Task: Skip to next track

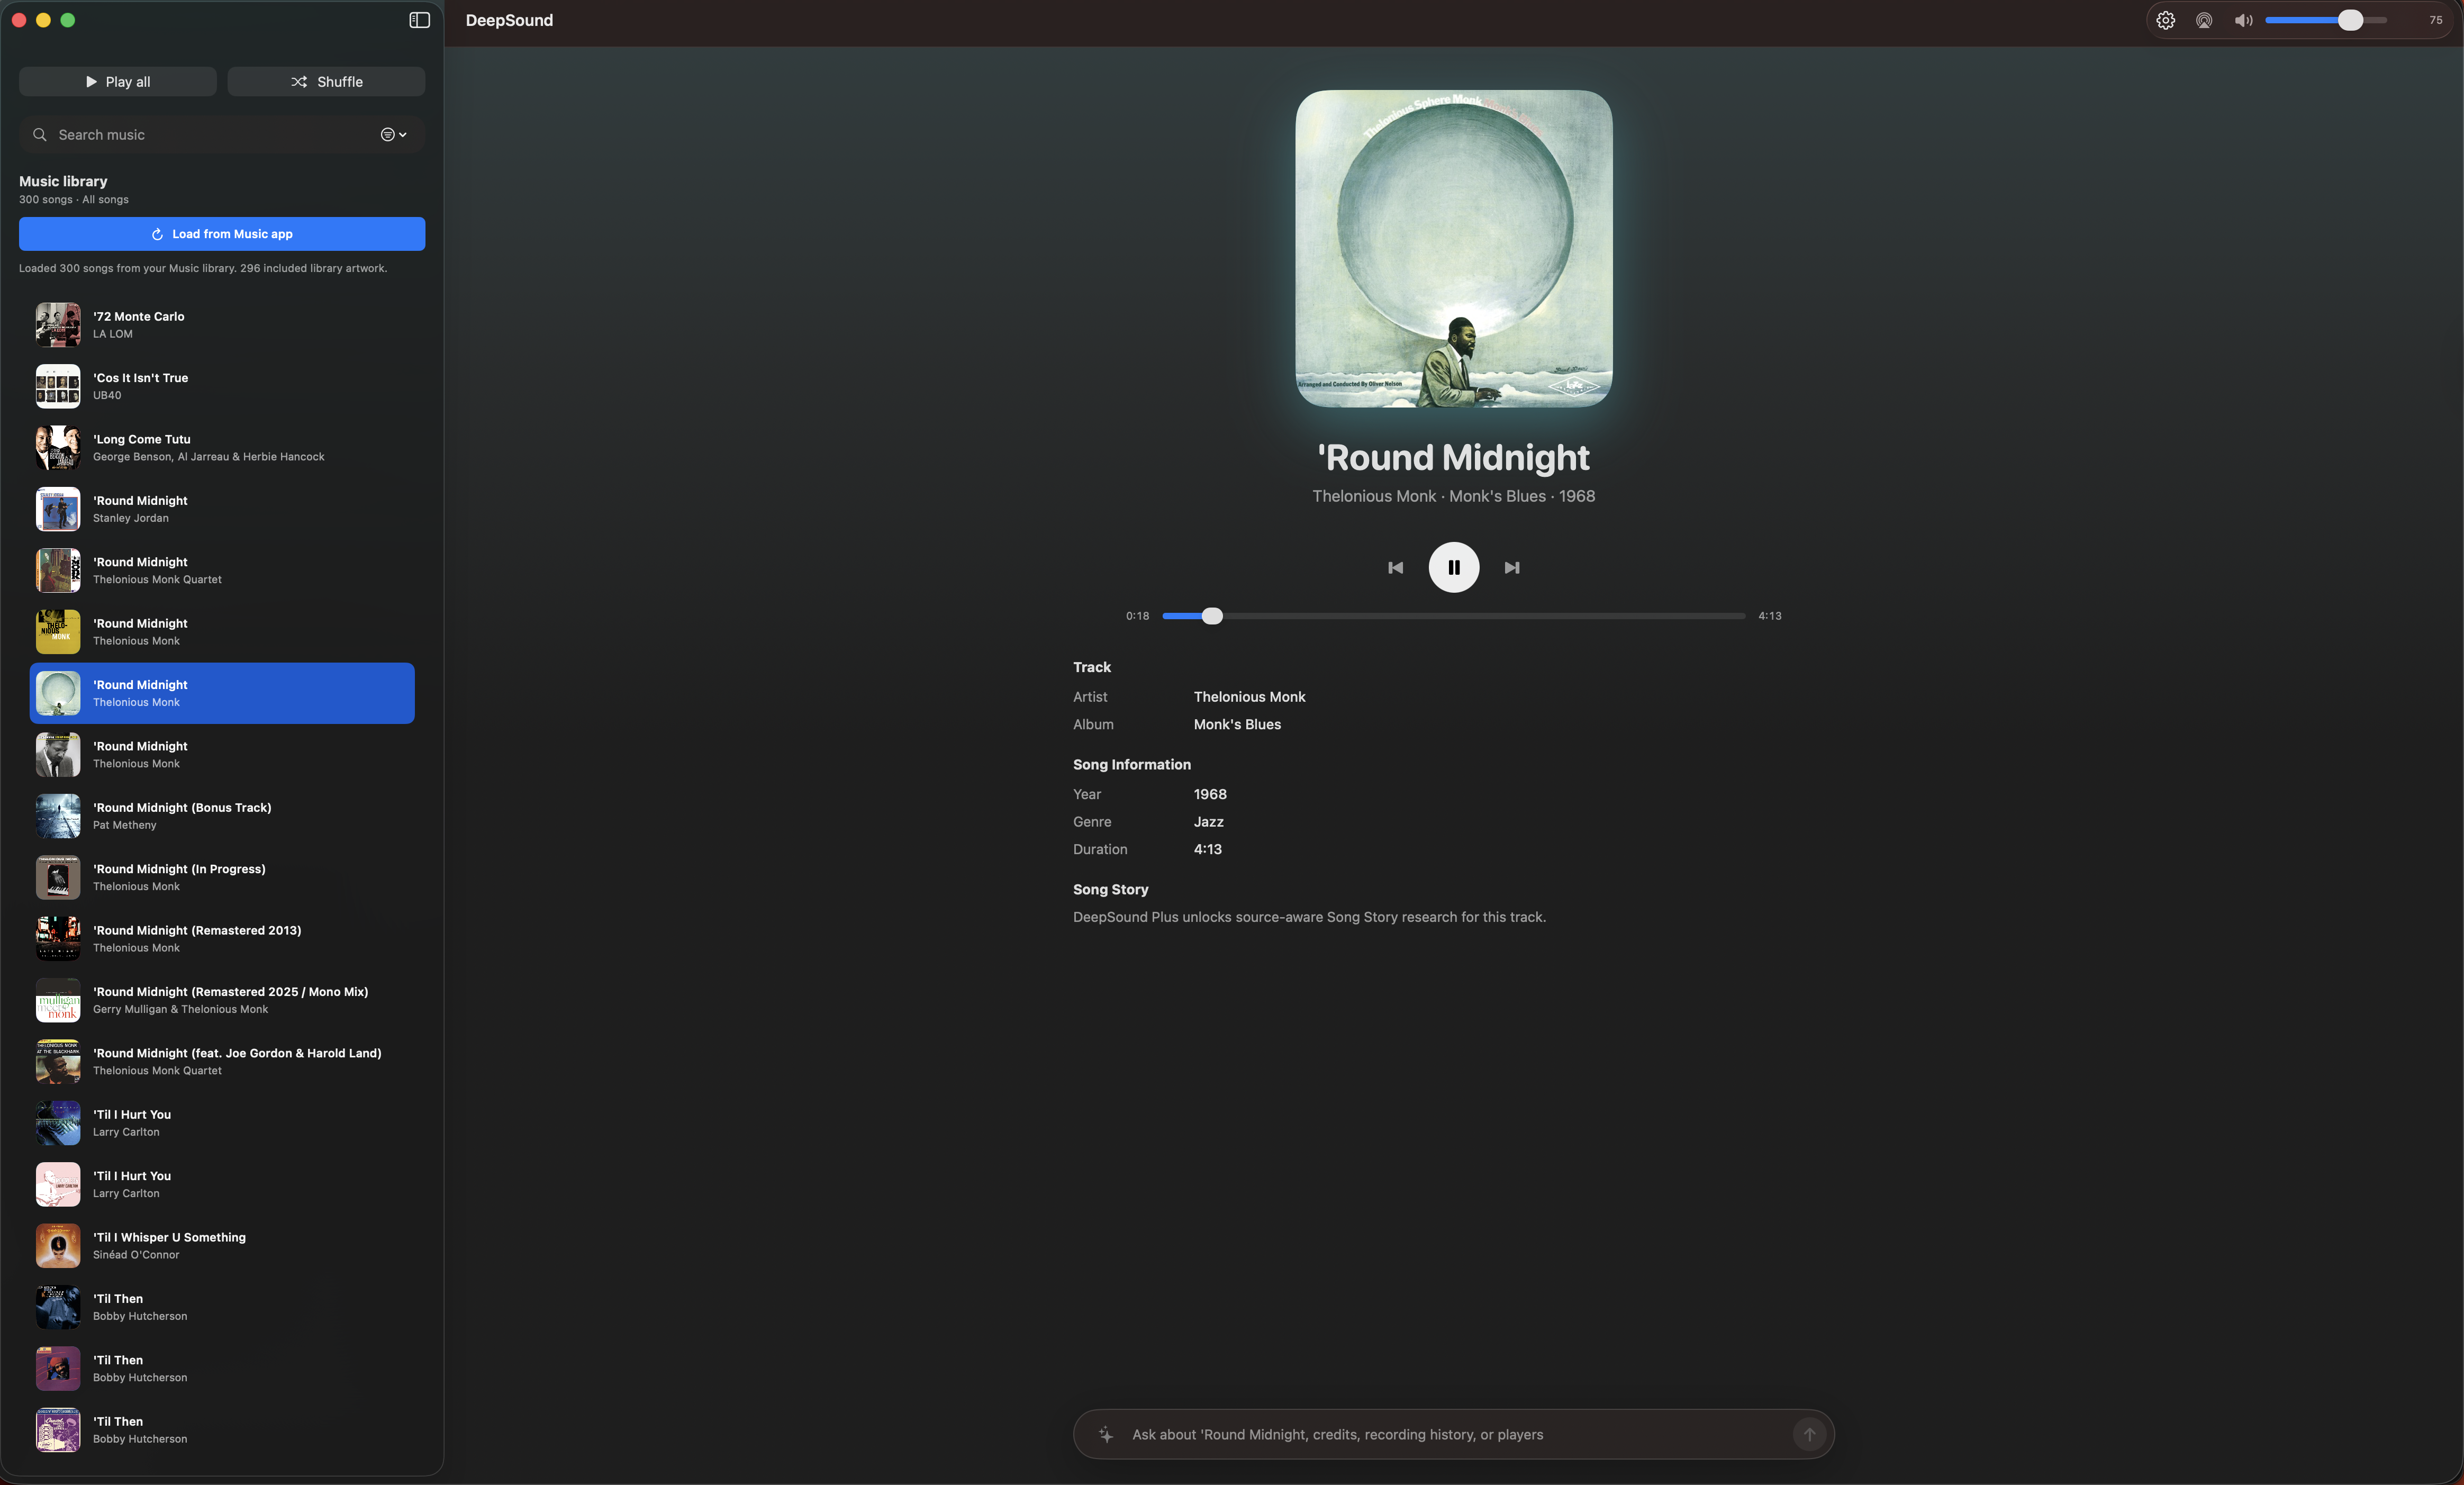Action: pyautogui.click(x=1512, y=568)
